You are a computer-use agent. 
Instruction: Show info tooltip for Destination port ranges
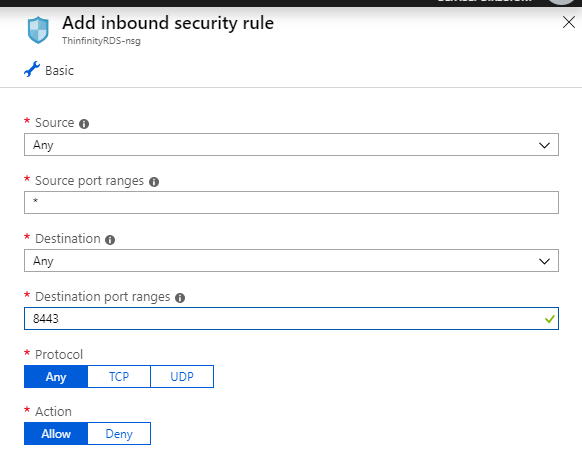click(180, 298)
